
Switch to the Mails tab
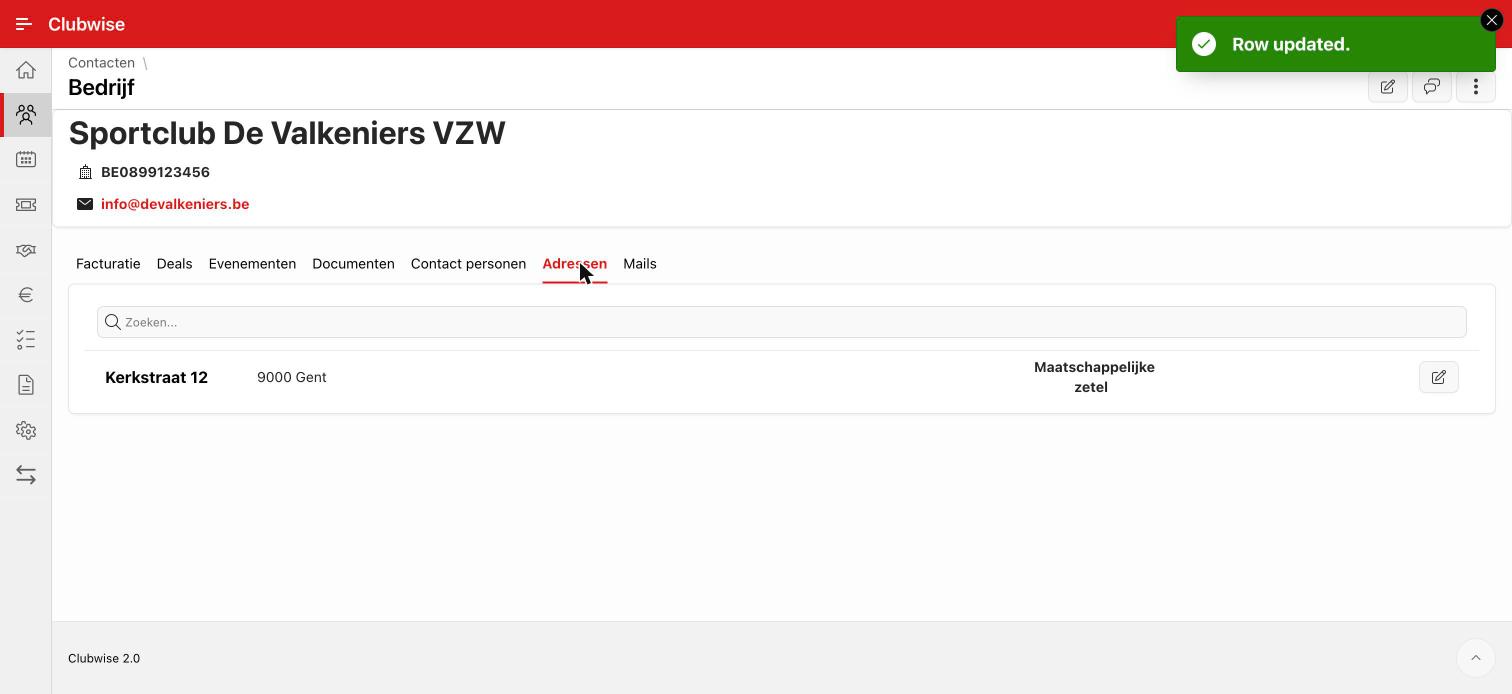640,264
